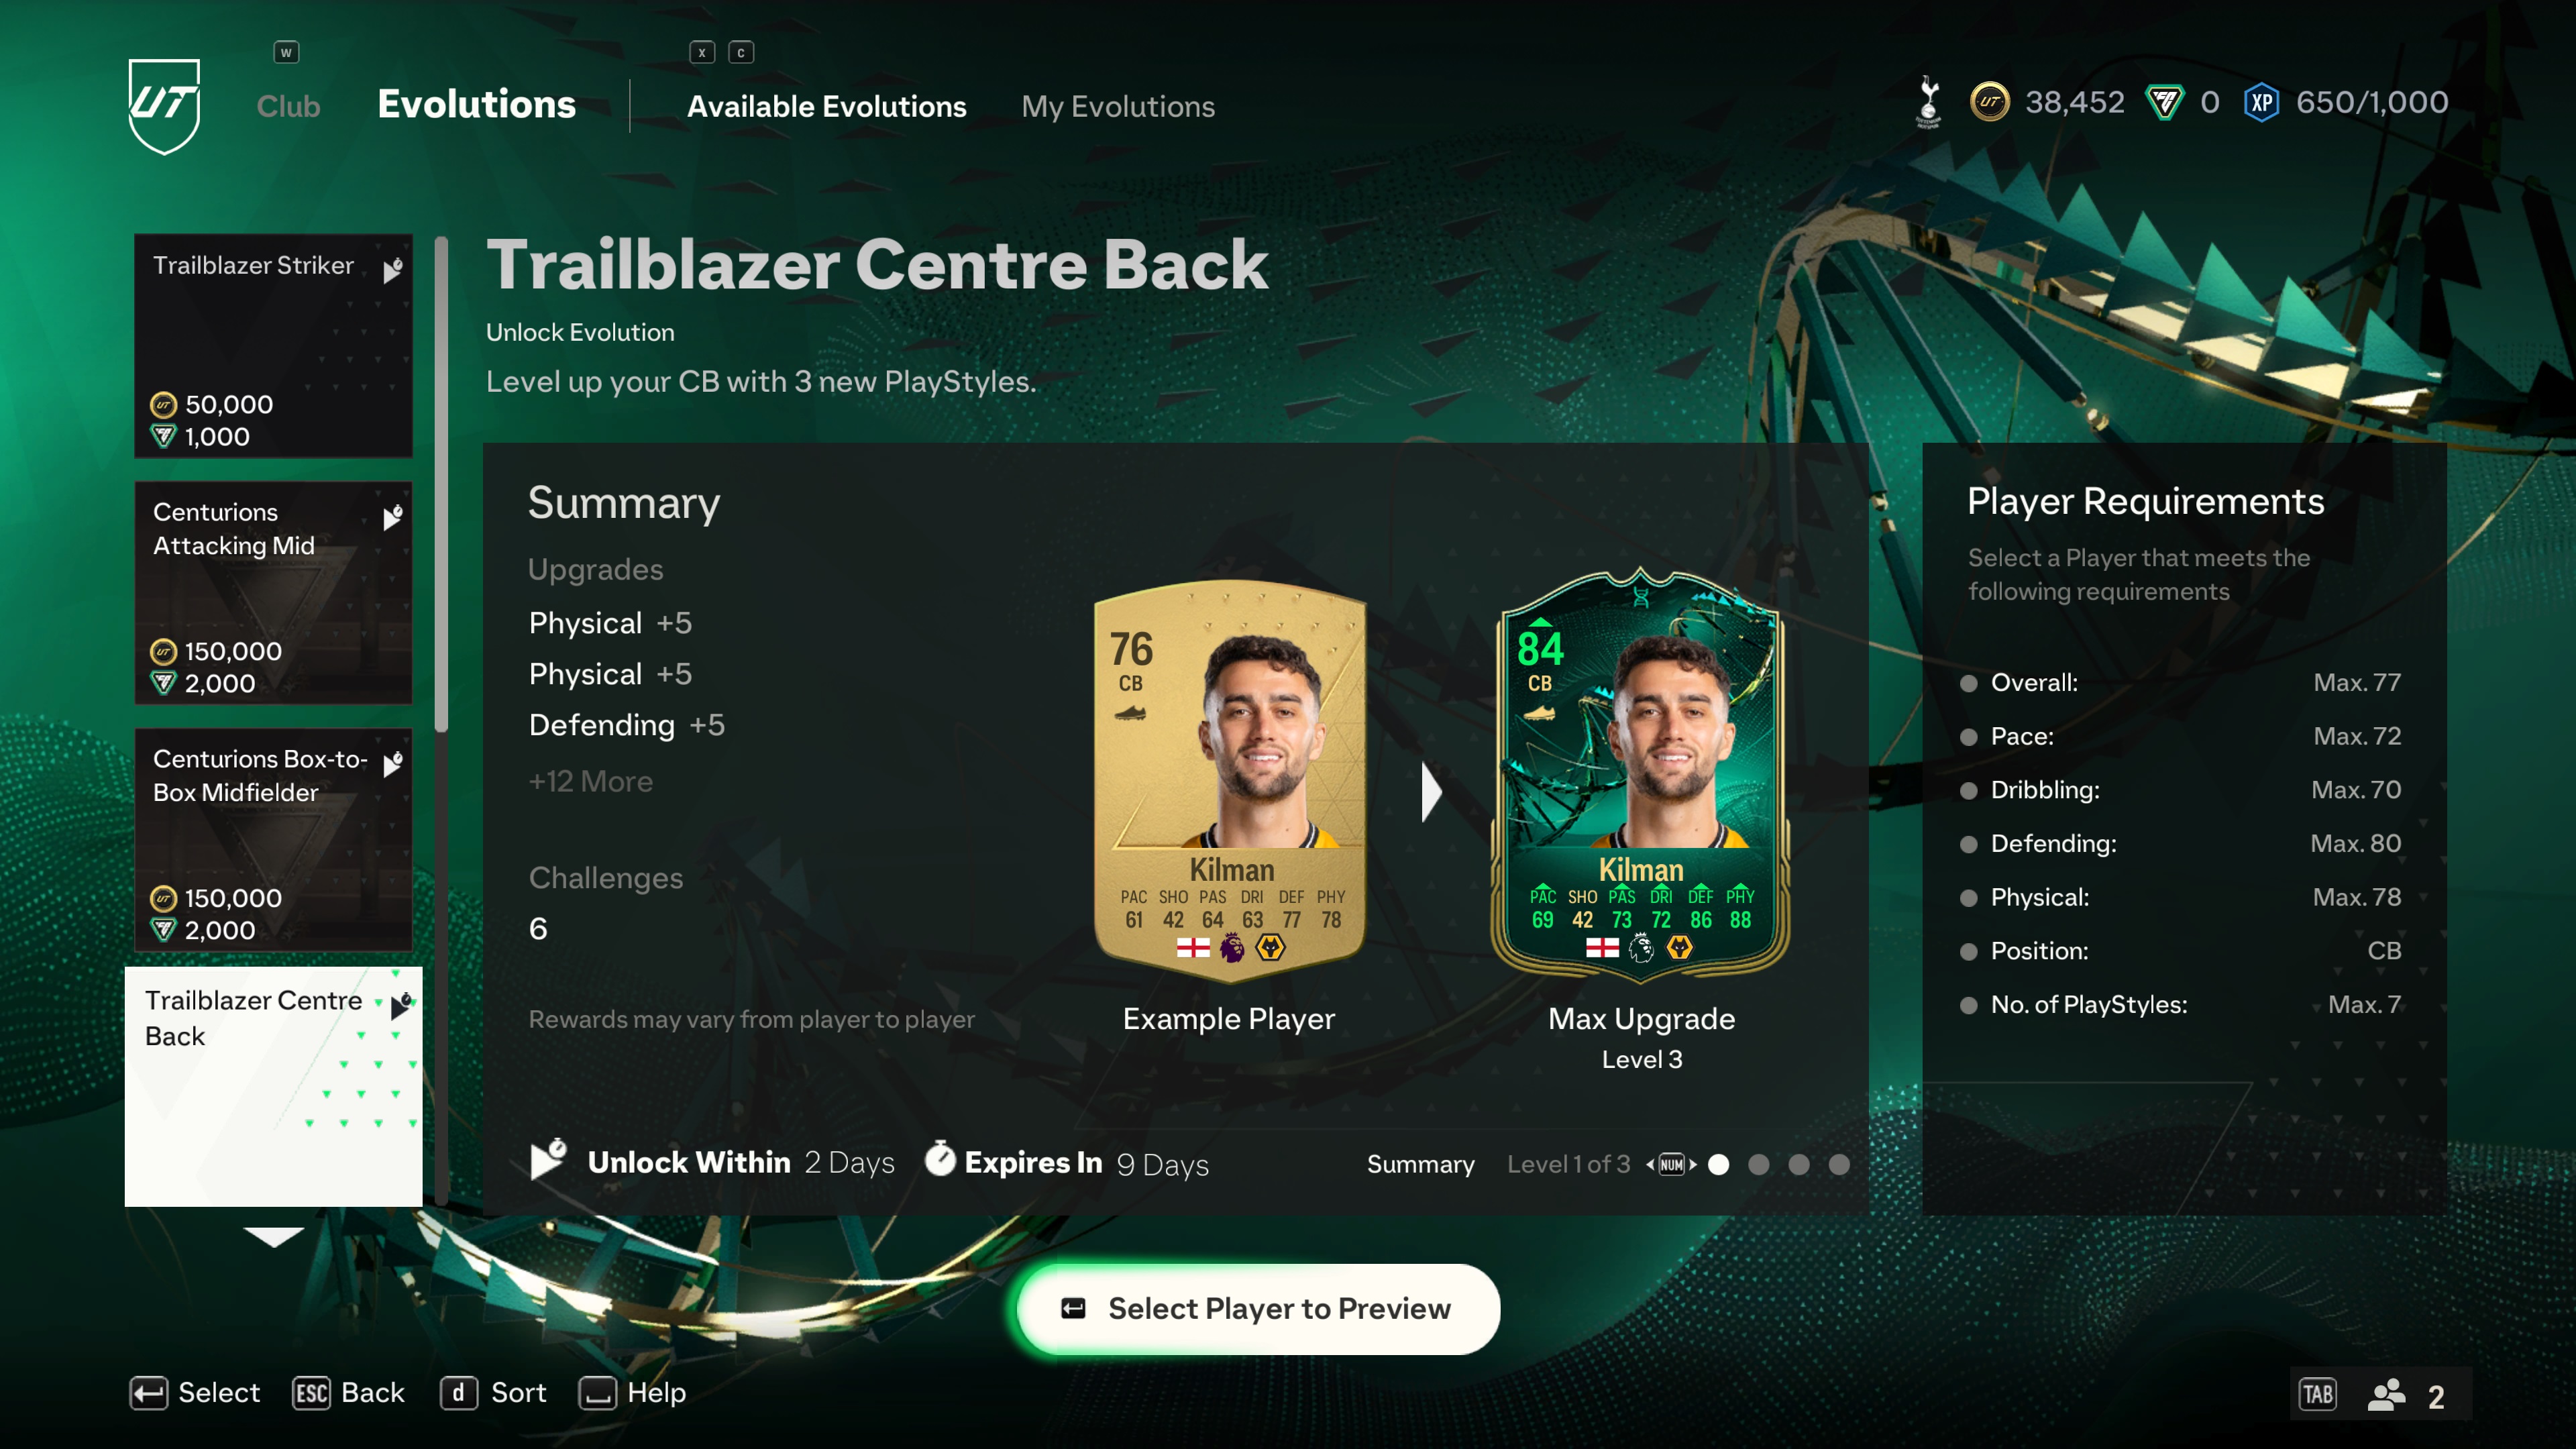Click the UT coins balance icon
Viewport: 2576px width, 1449px height.
click(1989, 102)
